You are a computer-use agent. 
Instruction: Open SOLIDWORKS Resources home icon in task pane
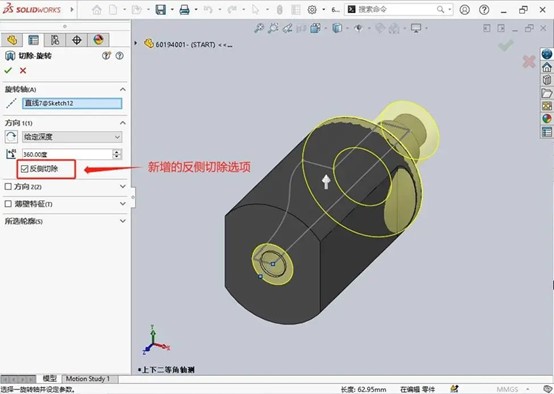(x=547, y=67)
